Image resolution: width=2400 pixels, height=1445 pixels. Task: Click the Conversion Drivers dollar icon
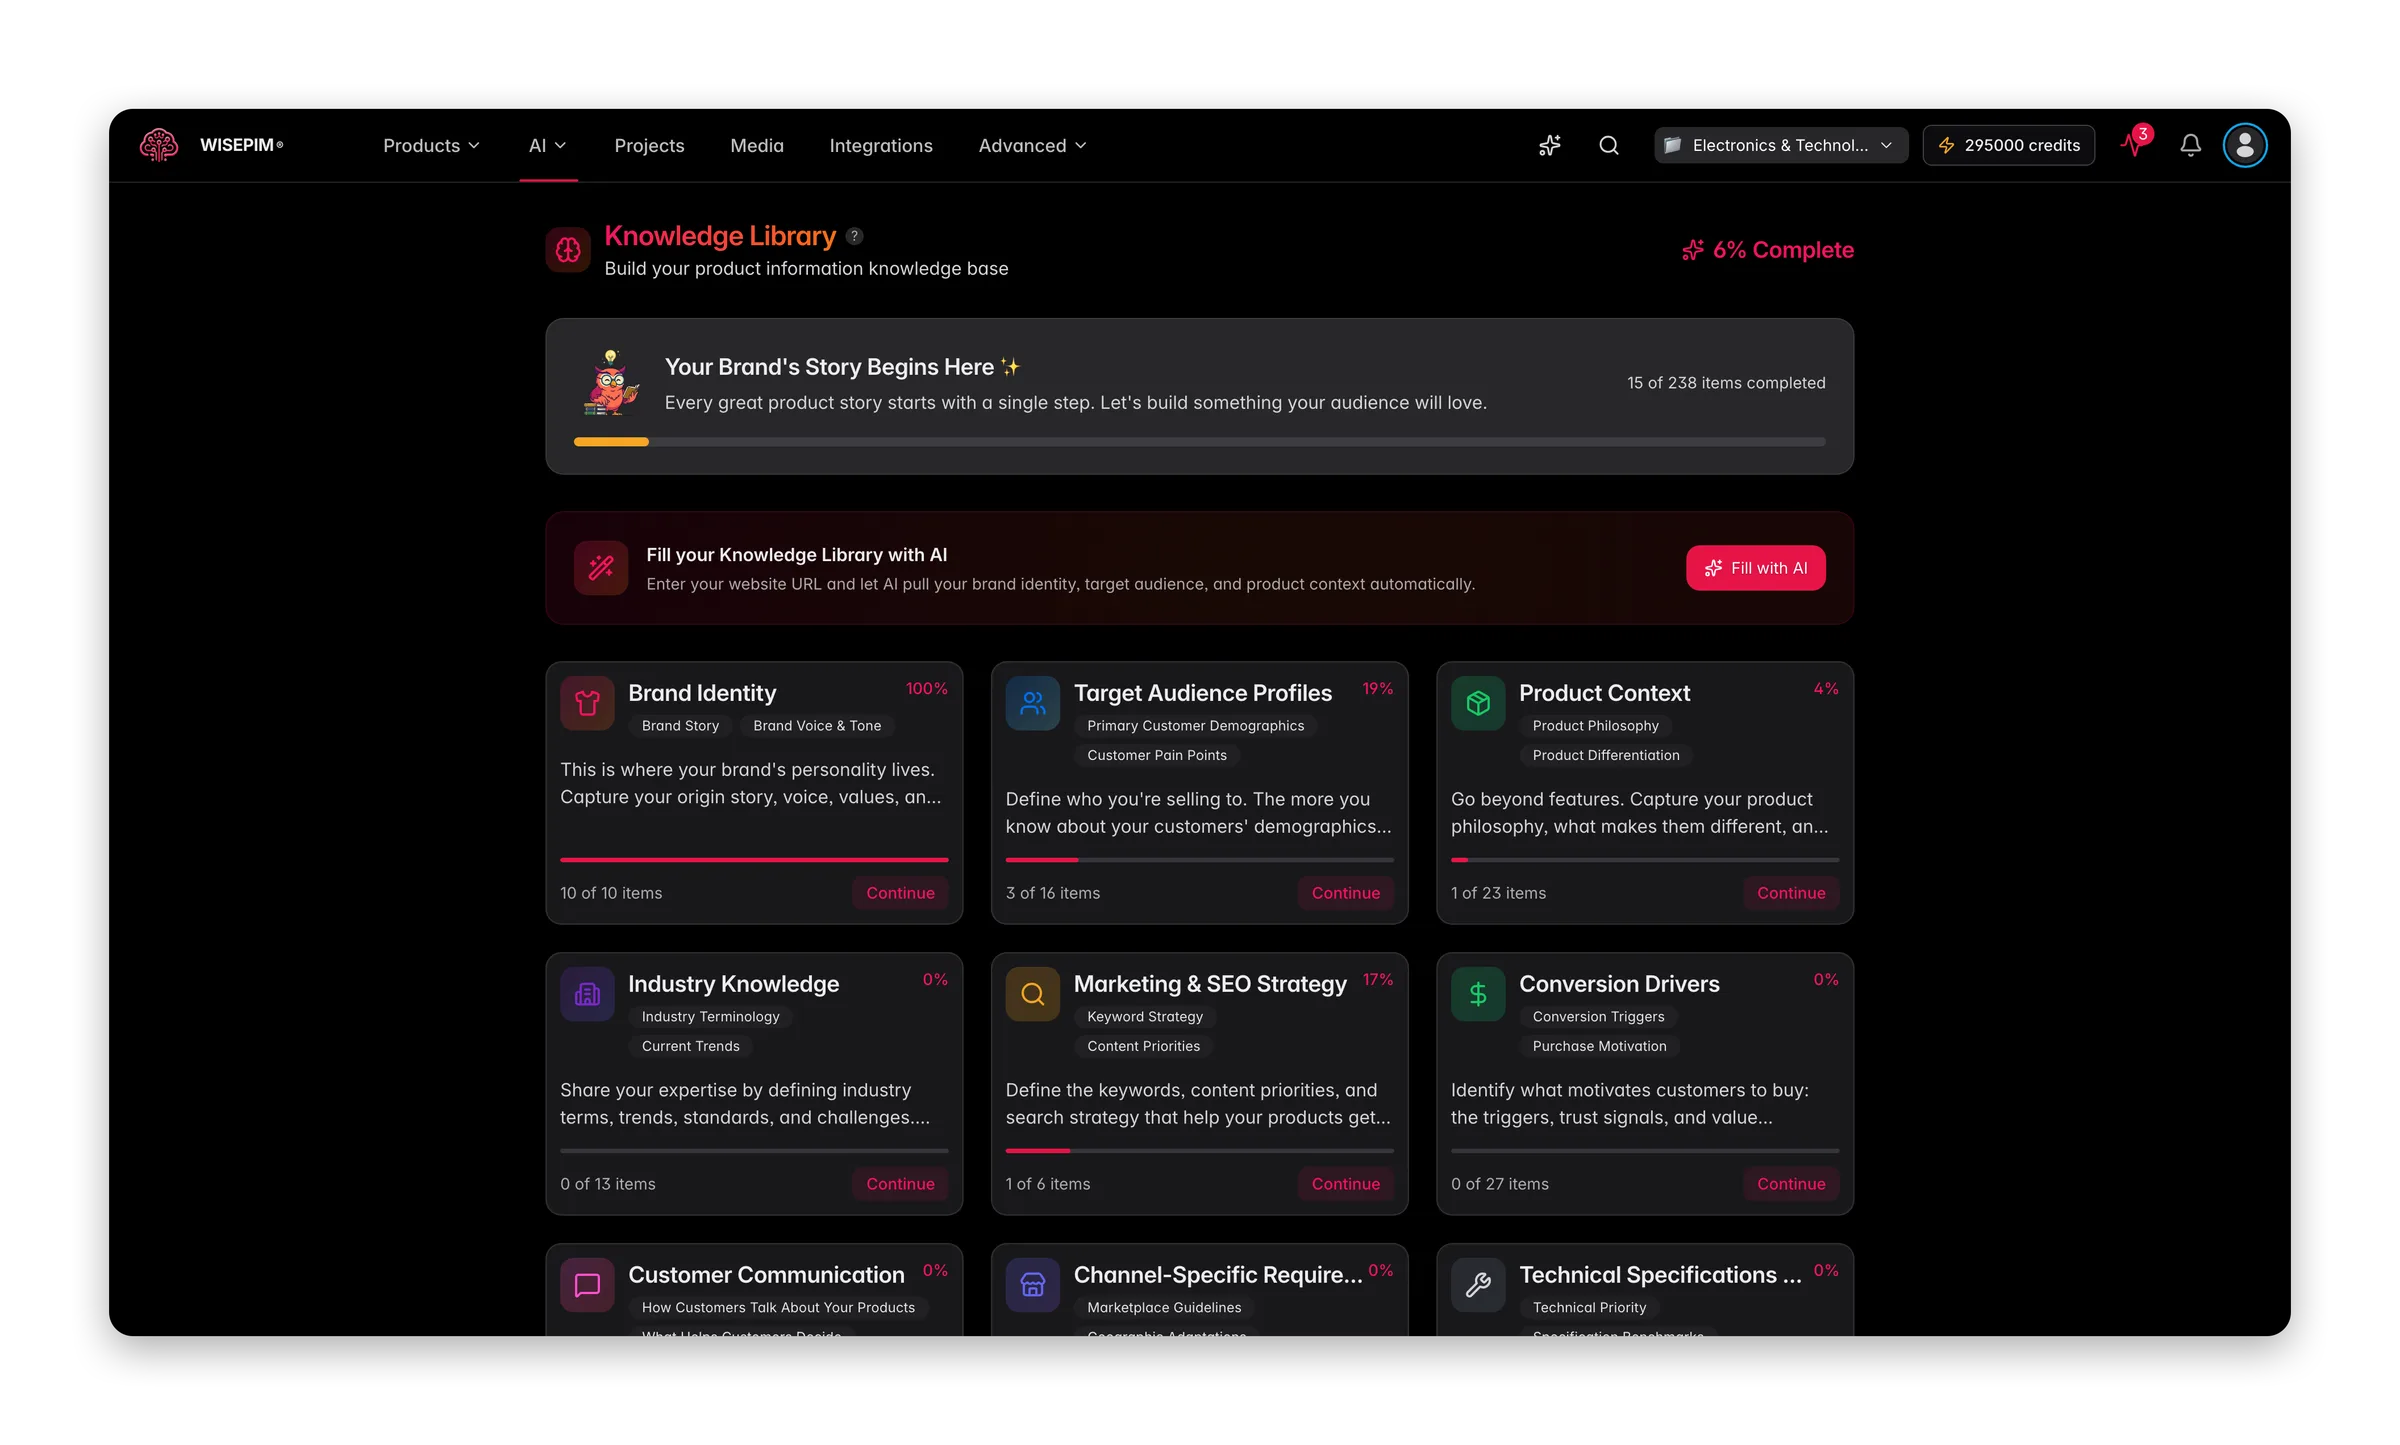(1478, 994)
